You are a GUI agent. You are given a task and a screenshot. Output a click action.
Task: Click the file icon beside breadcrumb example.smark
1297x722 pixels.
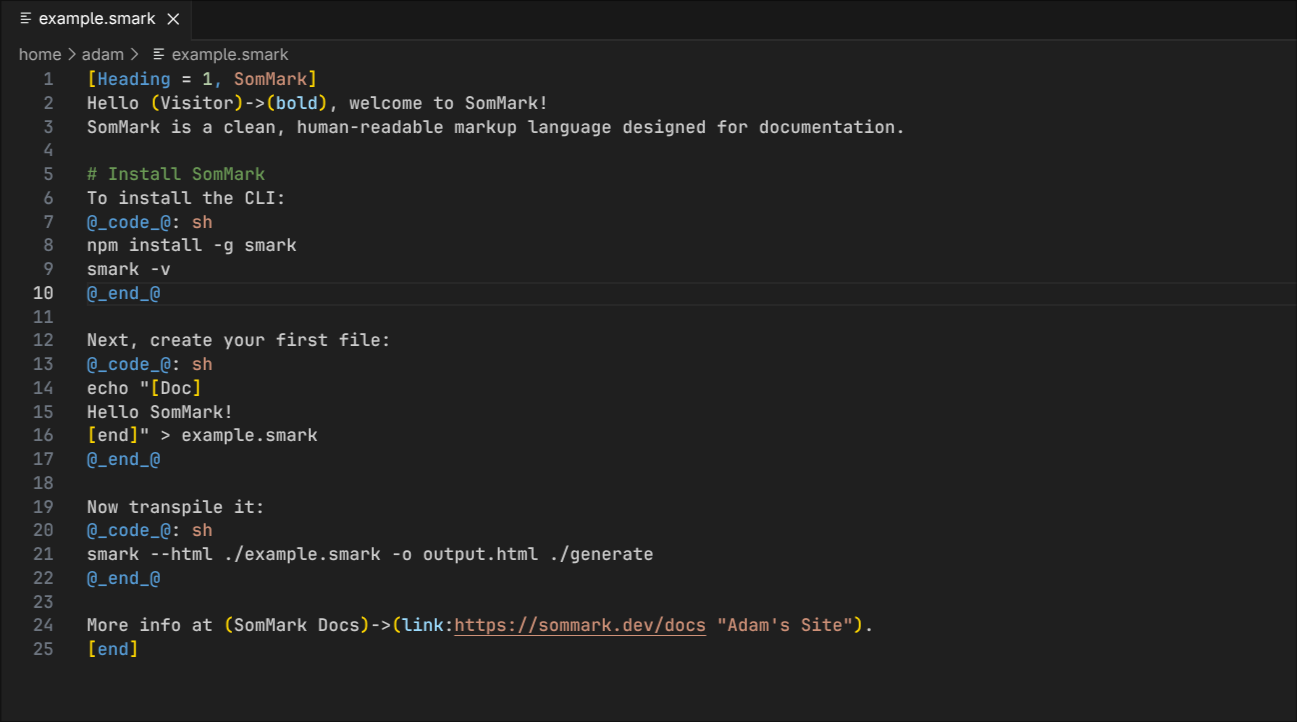(157, 54)
